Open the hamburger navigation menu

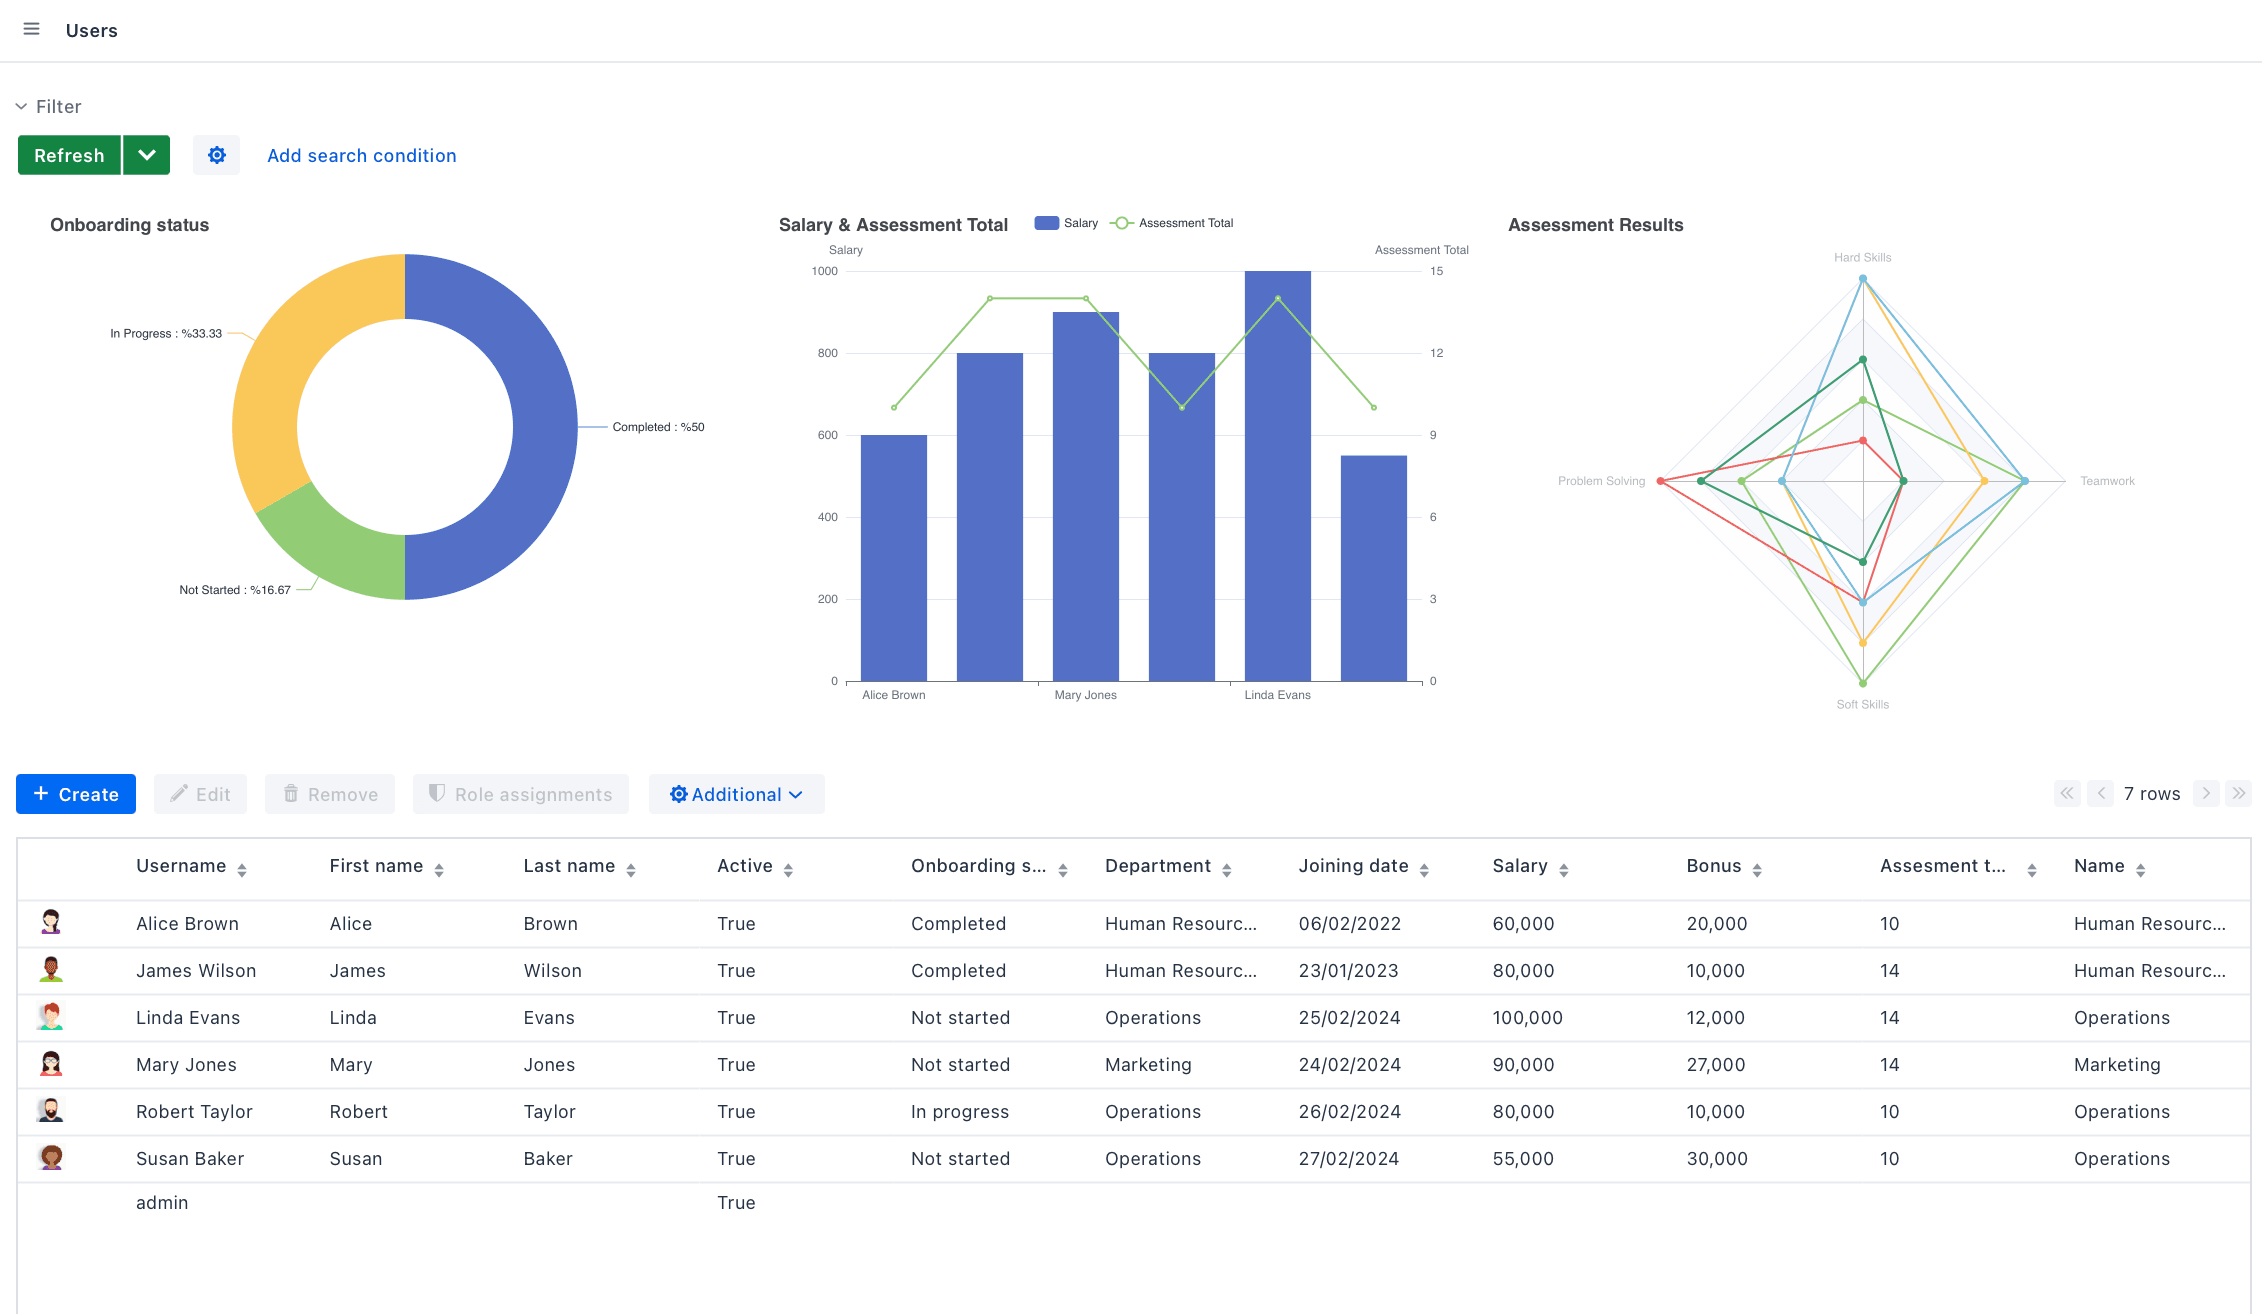[31, 29]
